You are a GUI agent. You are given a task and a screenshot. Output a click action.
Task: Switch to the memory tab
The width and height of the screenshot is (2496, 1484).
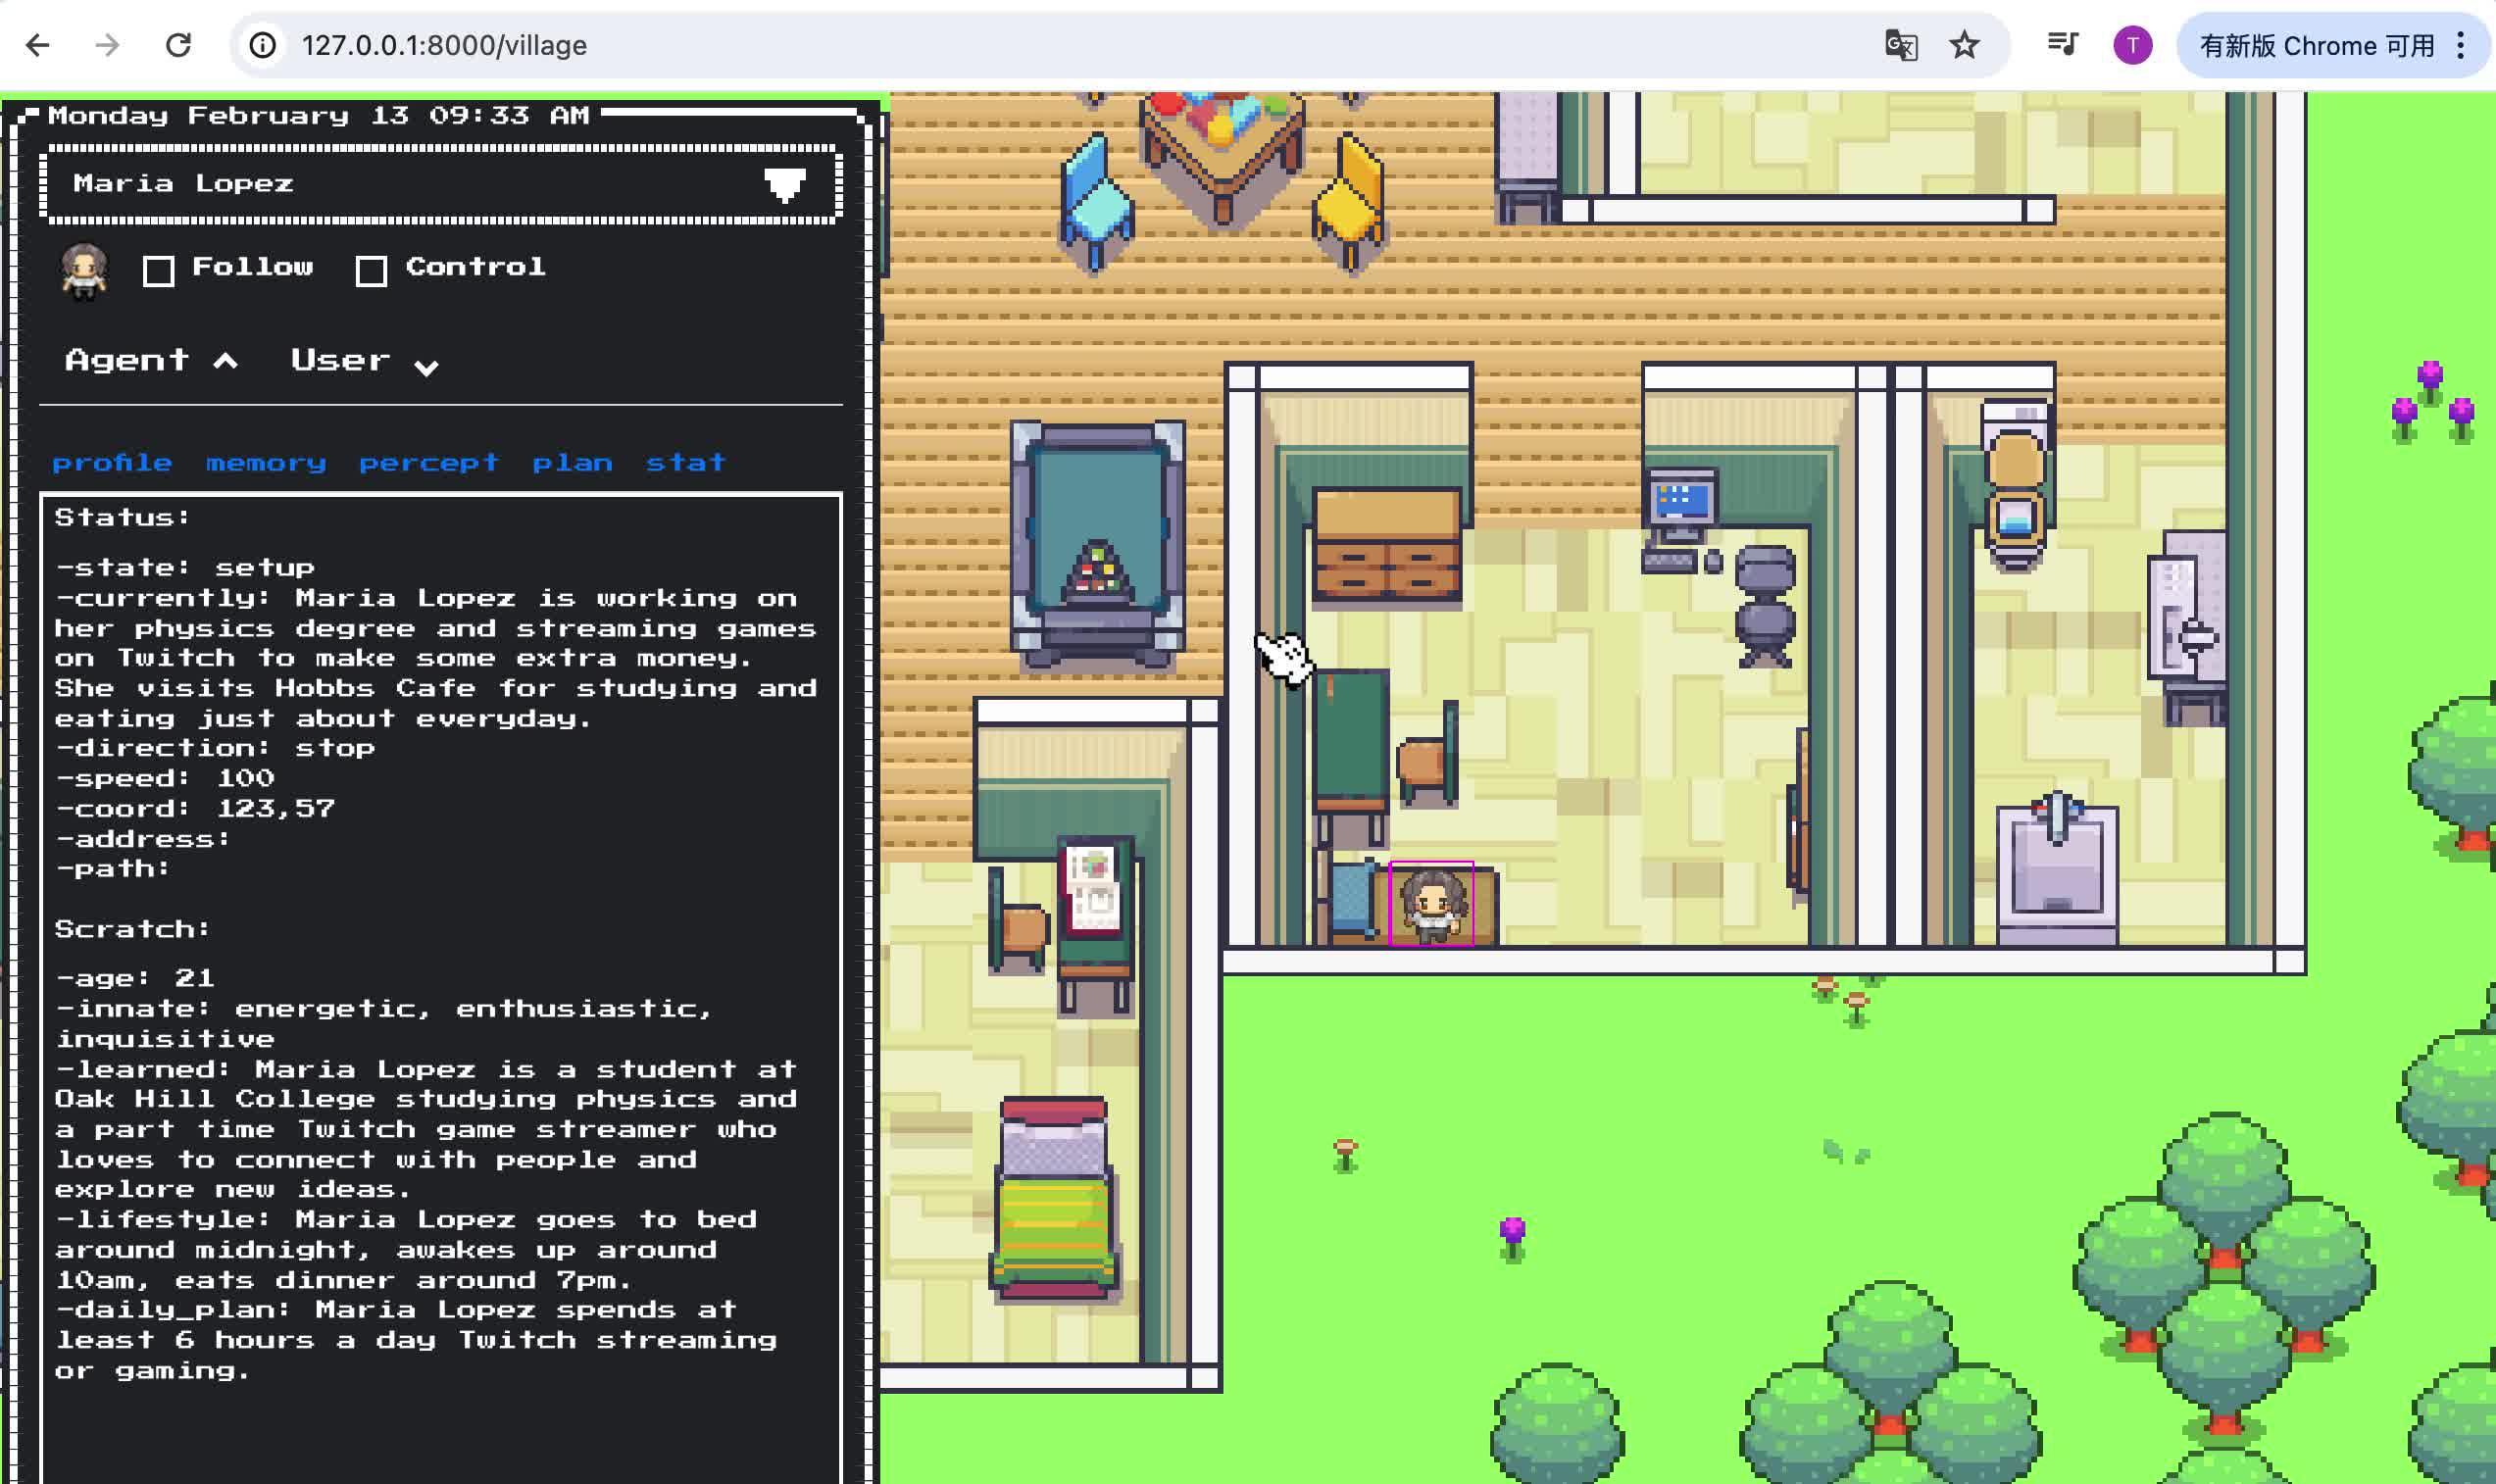pos(266,463)
